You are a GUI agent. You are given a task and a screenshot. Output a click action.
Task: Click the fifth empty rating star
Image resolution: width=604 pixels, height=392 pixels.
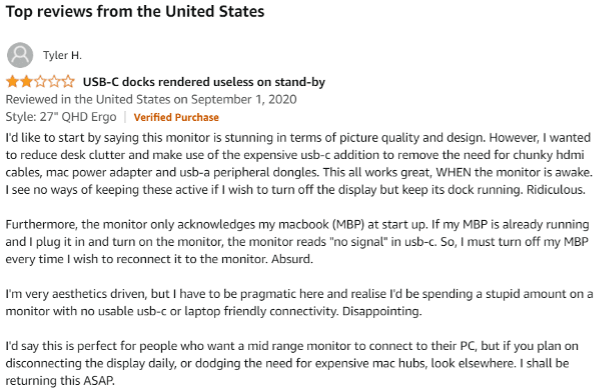(68, 82)
